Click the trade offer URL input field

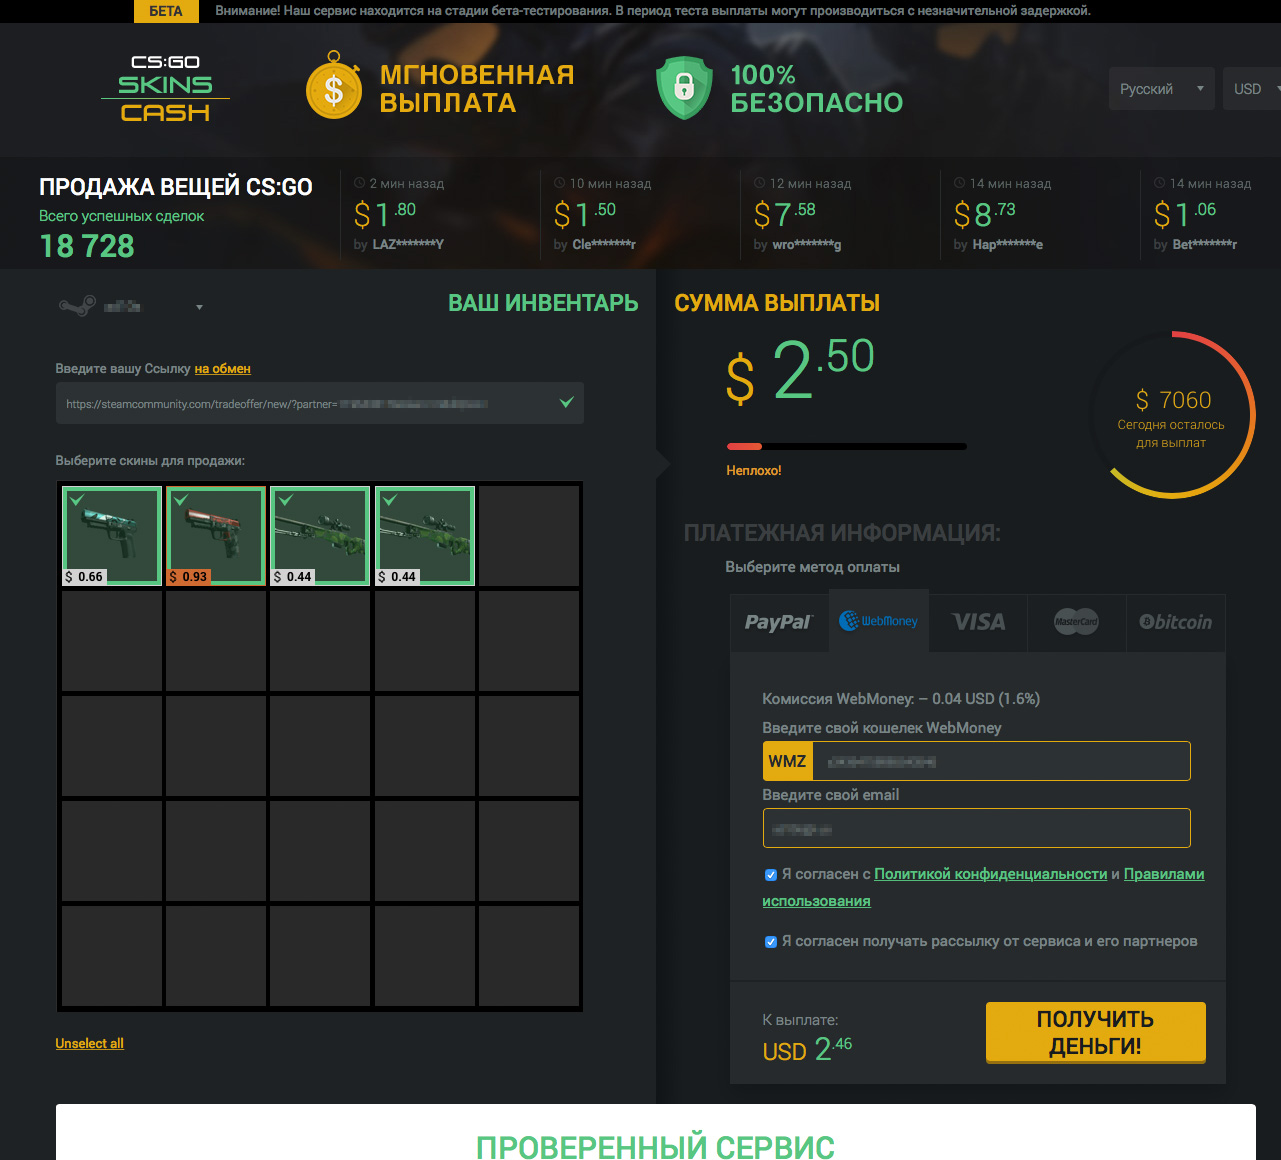pos(320,403)
